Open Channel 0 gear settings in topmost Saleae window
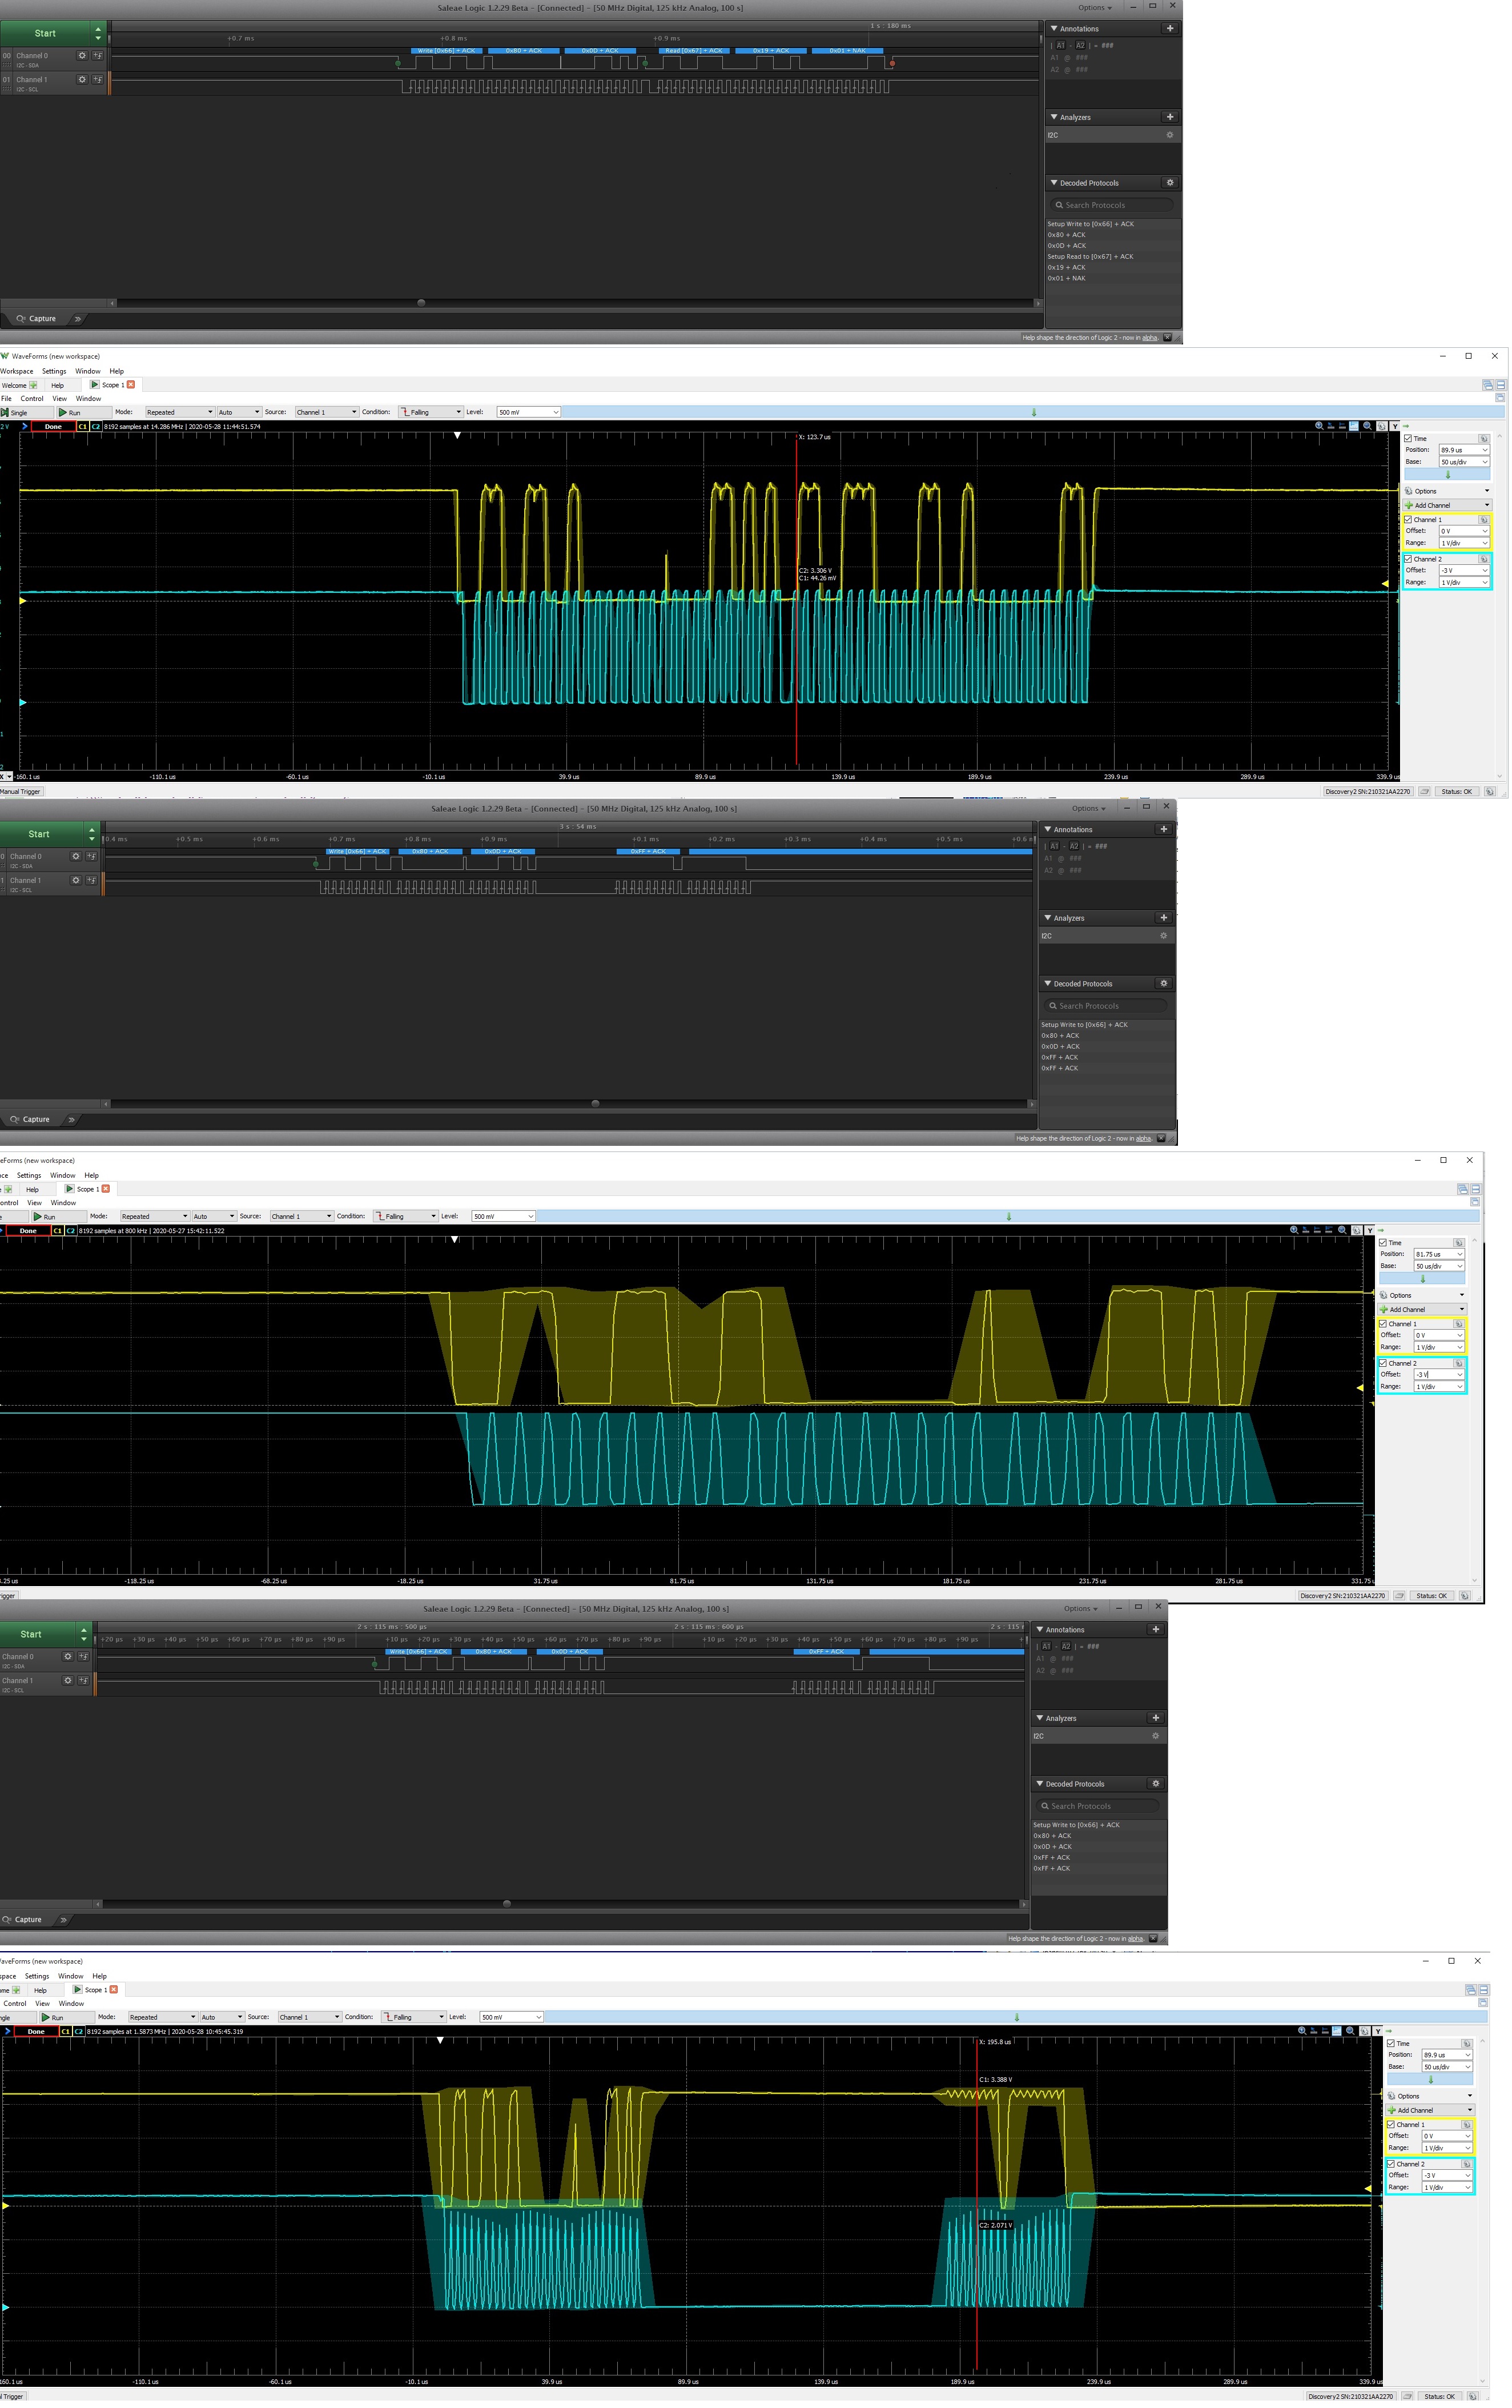1512x2408 pixels. pos(82,56)
